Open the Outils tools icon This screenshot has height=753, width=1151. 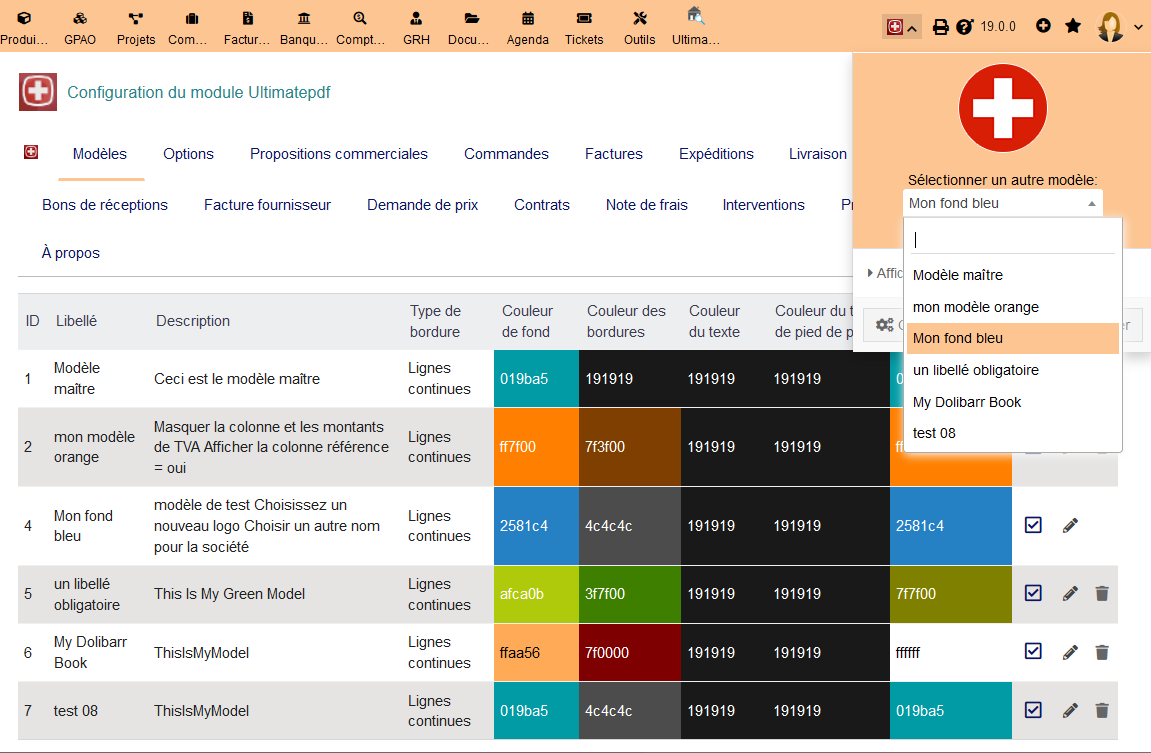pos(640,19)
